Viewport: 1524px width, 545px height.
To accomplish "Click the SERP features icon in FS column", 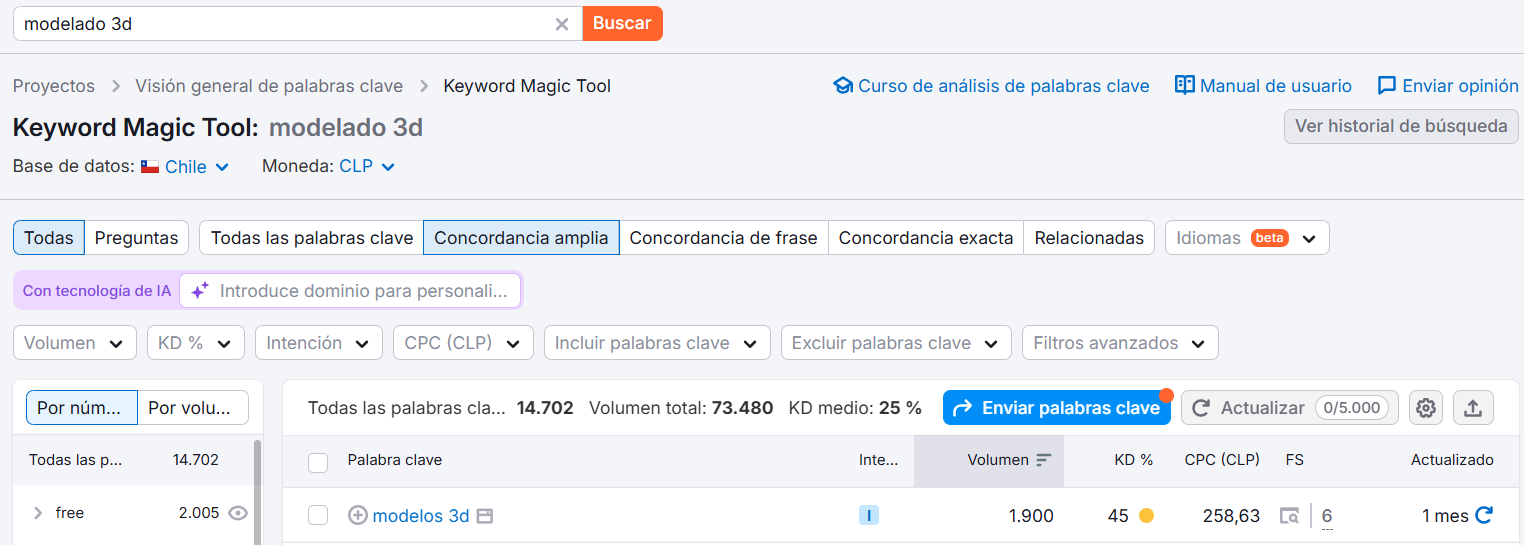I will click(1290, 516).
